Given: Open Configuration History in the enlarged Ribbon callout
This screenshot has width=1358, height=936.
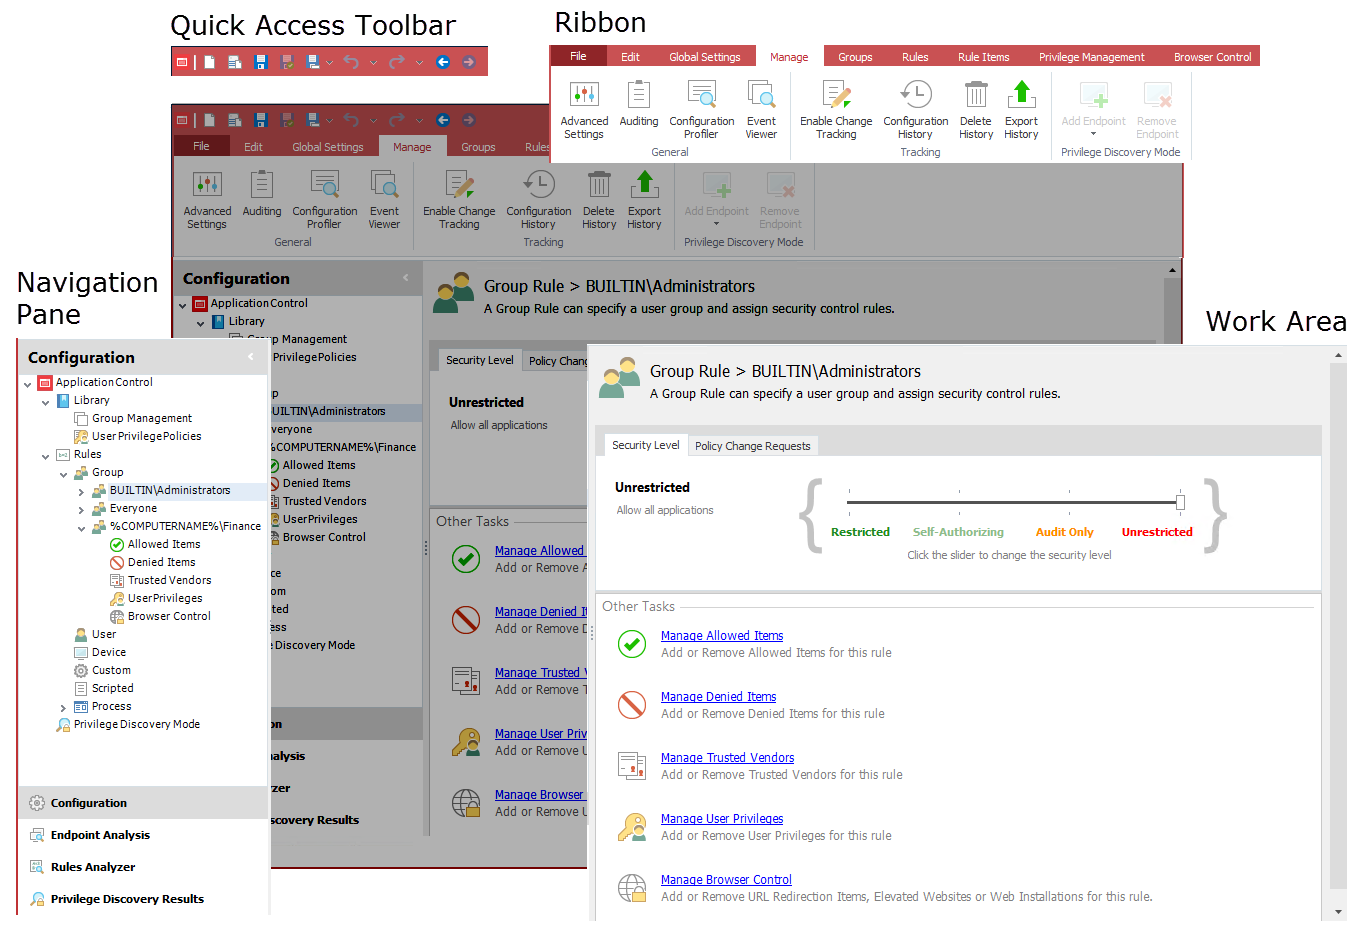Looking at the screenshot, I should (x=915, y=110).
